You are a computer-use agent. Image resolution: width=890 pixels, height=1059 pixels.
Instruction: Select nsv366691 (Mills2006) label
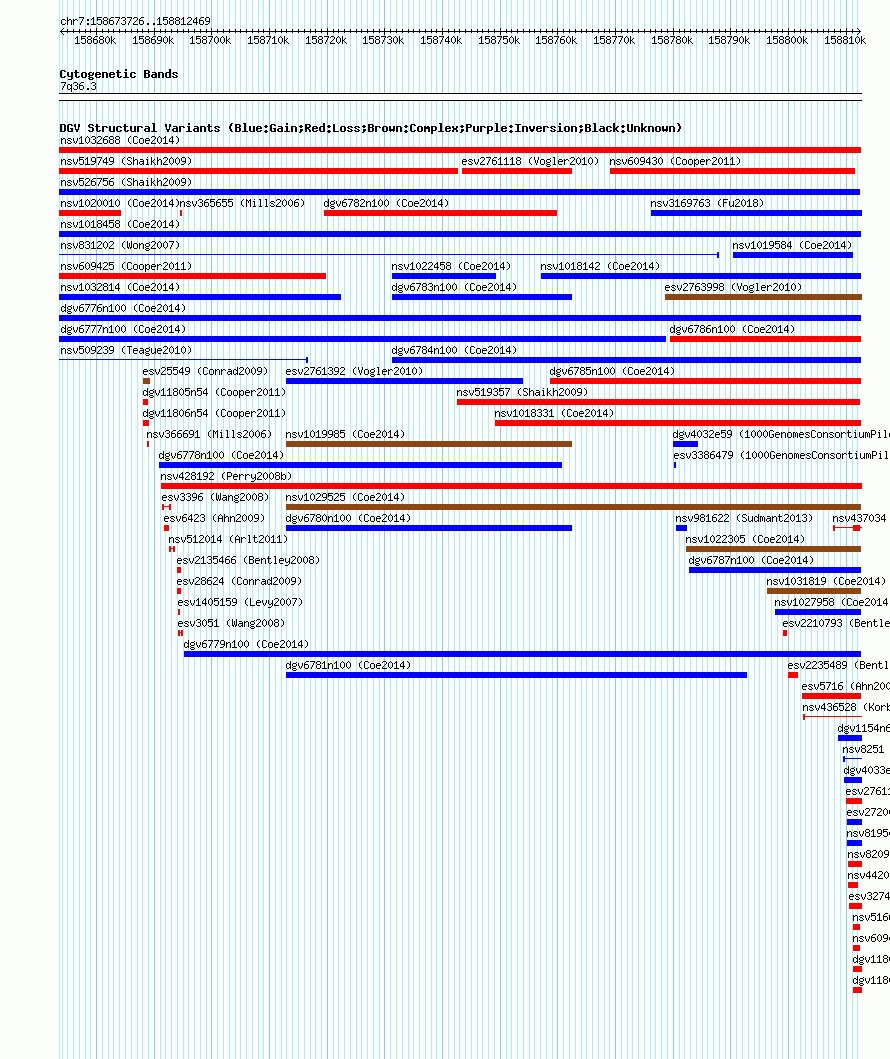[x=209, y=434]
